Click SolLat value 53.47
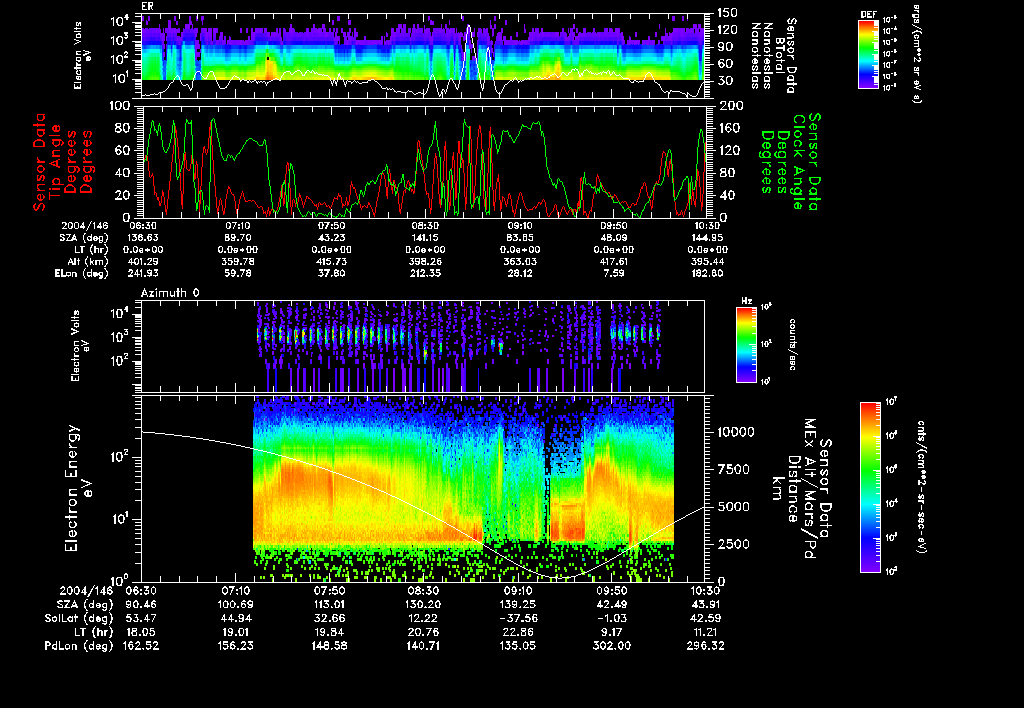This screenshot has height=708, width=1024. pyautogui.click(x=141, y=618)
